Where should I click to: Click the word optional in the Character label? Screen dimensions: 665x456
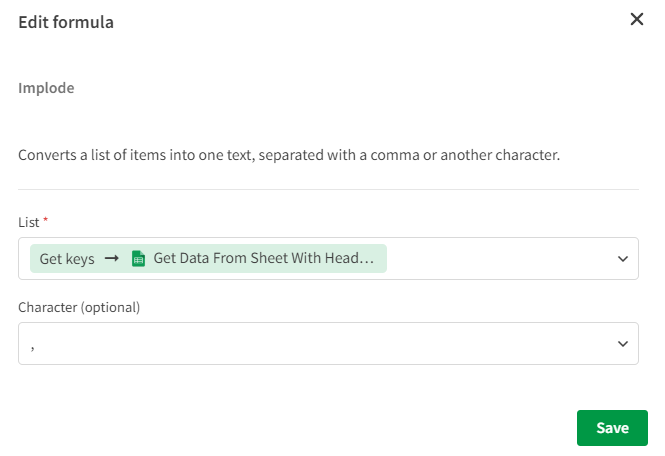(x=112, y=307)
